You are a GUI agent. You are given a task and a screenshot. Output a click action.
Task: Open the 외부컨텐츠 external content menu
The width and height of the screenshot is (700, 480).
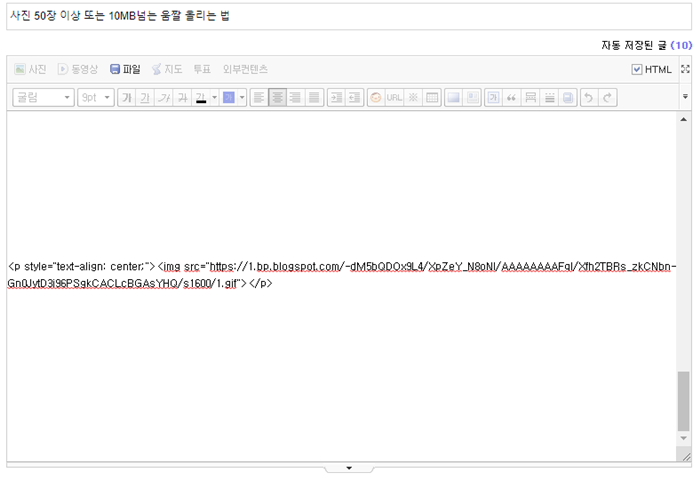(x=245, y=69)
